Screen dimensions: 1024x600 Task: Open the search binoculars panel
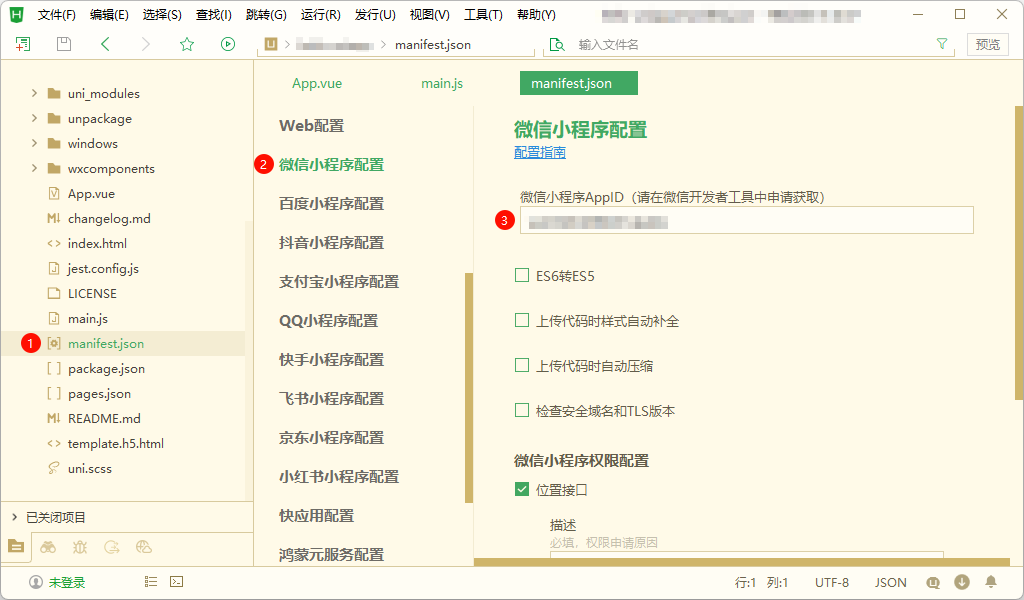48,547
